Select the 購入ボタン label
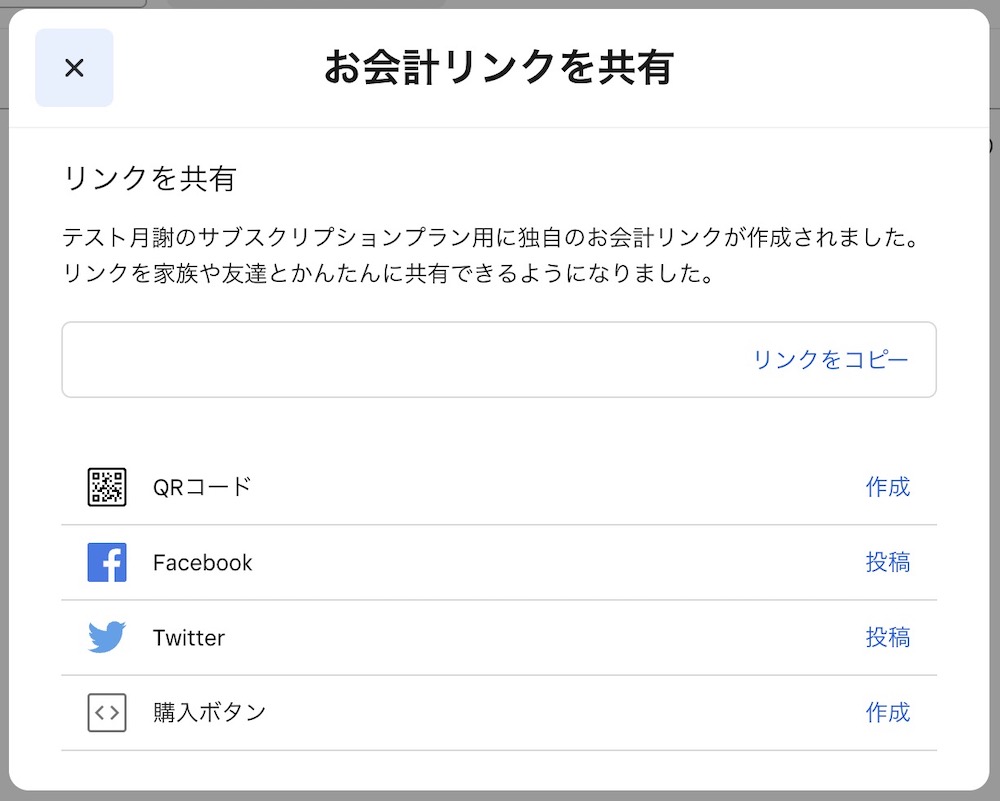1000x801 pixels. (209, 712)
